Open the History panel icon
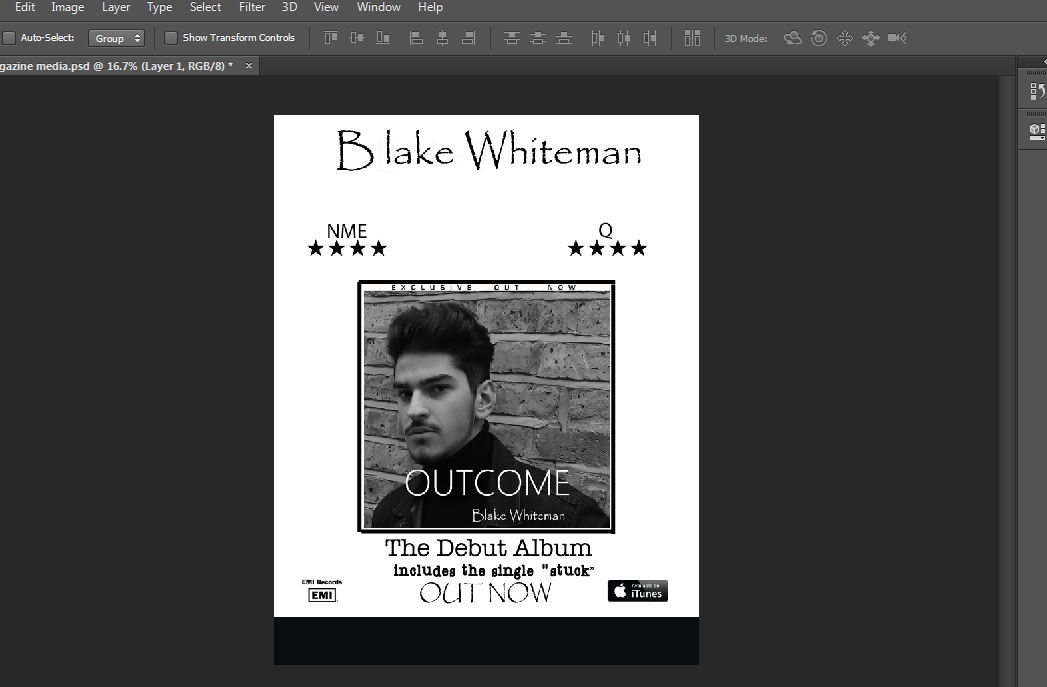This screenshot has height=687, width=1047. point(1037,92)
